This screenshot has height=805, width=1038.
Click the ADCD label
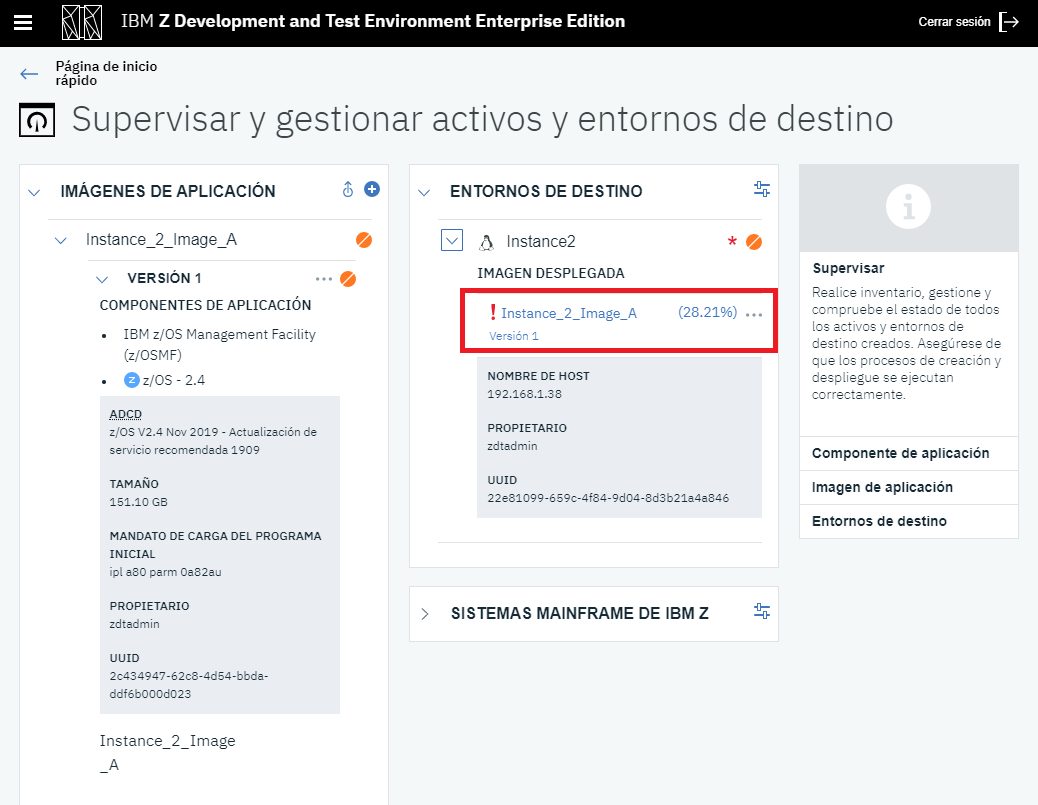(126, 414)
